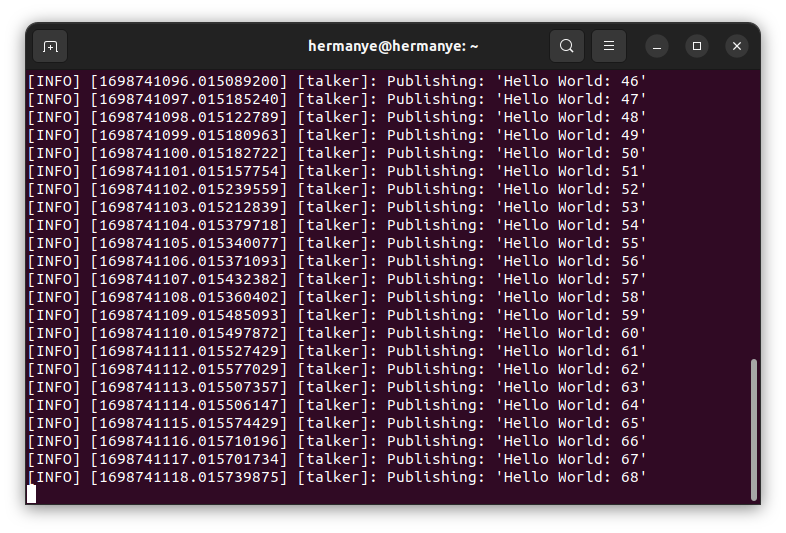
Task: Click timestamp 1698741096.015089200
Action: tap(189, 81)
